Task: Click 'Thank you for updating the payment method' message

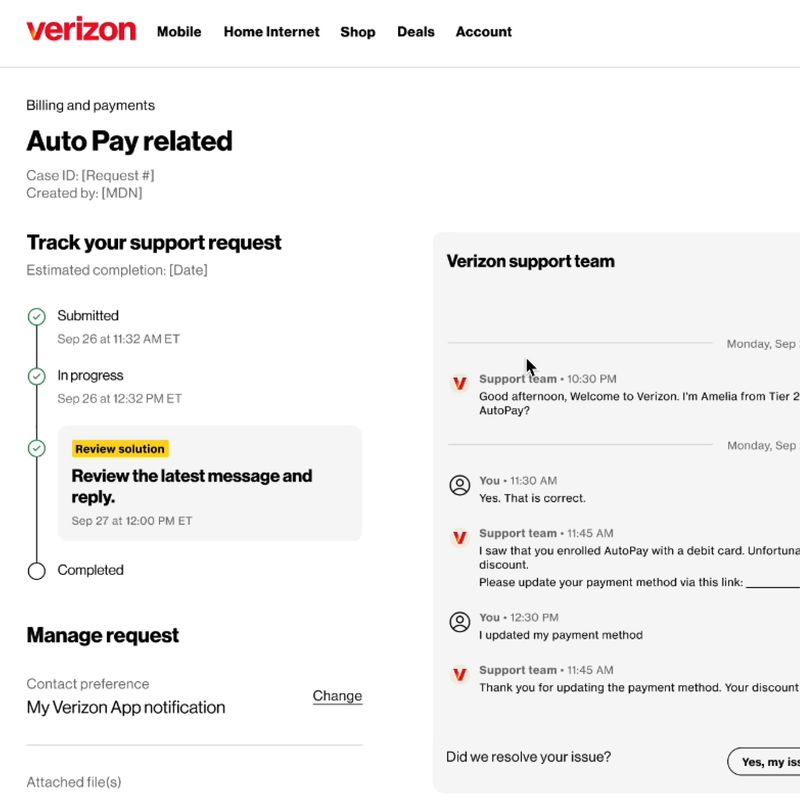Action: tap(639, 688)
